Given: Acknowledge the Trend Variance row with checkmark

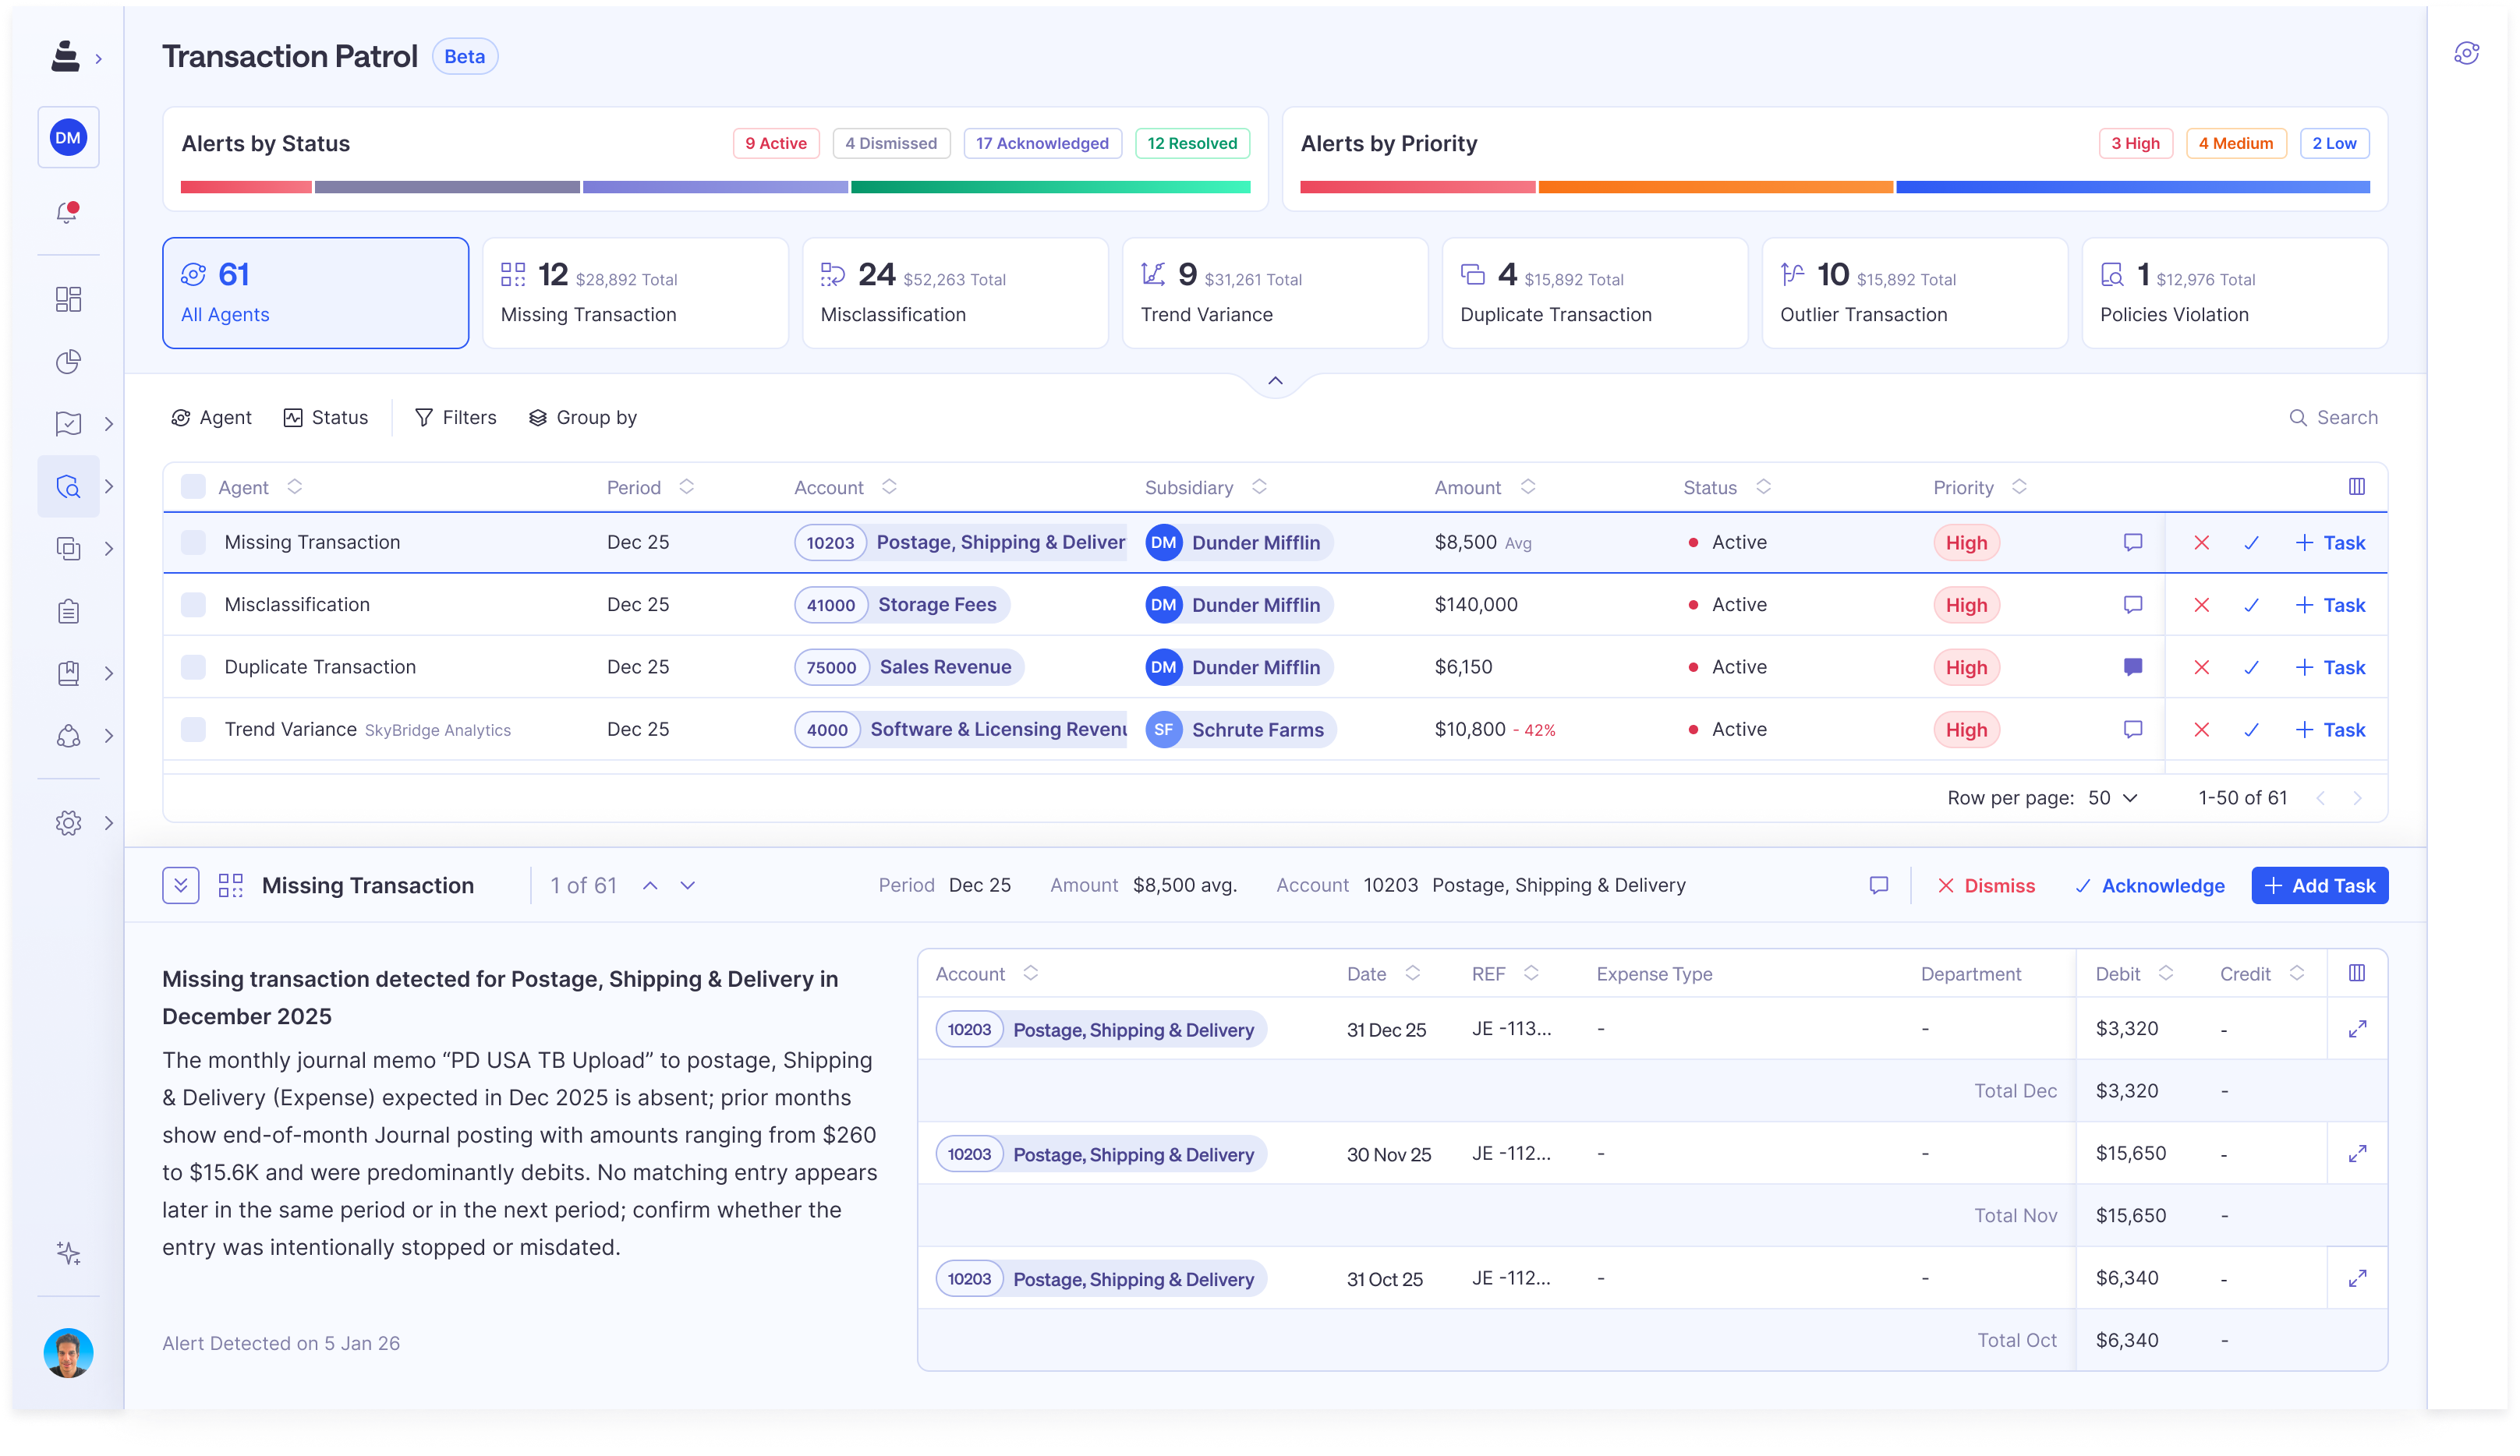Looking at the screenshot, I should click(2251, 730).
